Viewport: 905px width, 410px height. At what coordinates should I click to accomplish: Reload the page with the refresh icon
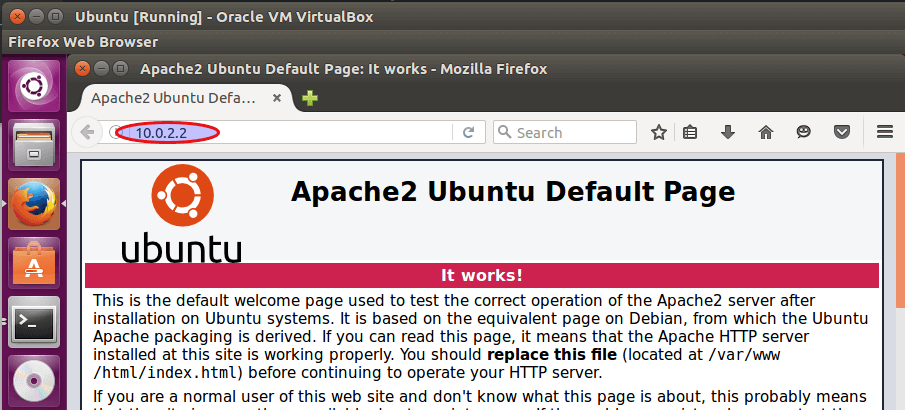[x=468, y=132]
